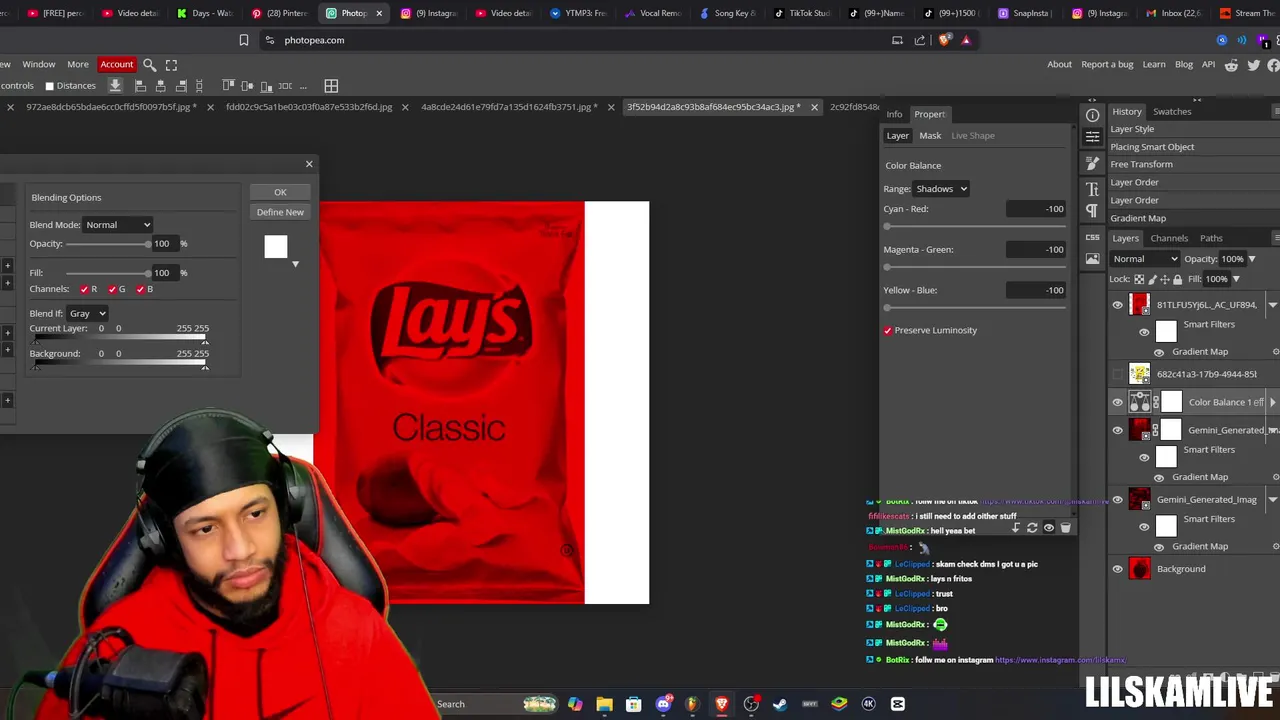The width and height of the screenshot is (1280, 720).
Task: Open the More menu
Action: click(78, 65)
